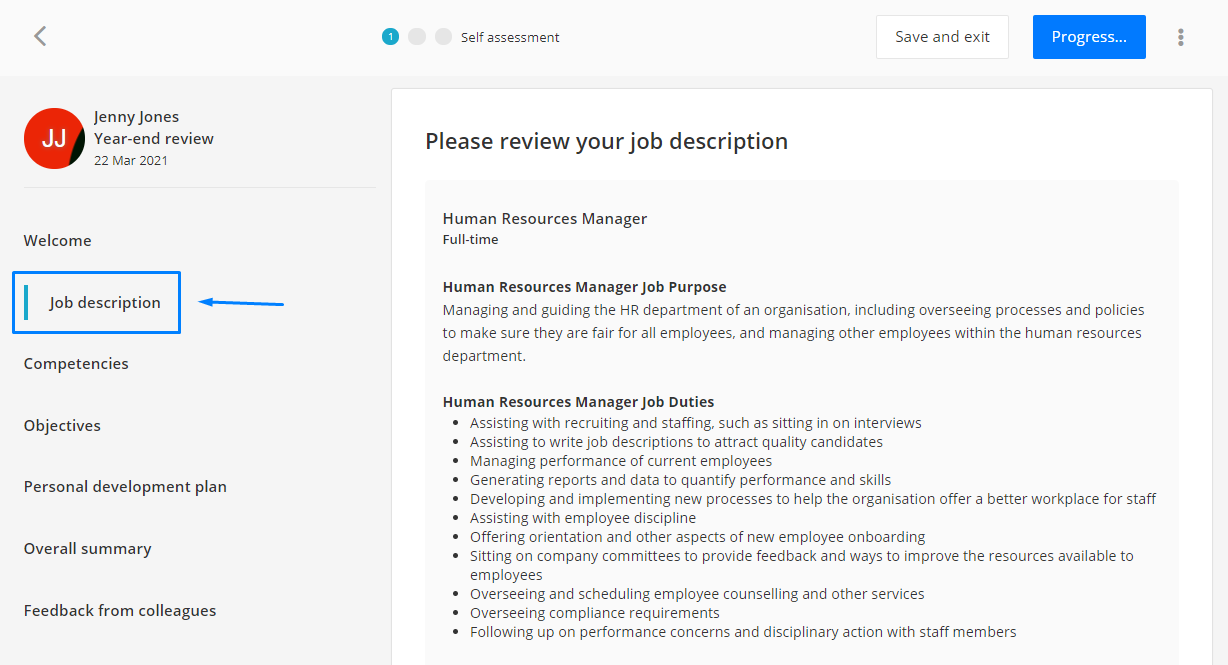The image size is (1228, 665).
Task: Click 'Please review your job description' heading
Action: 607,142
